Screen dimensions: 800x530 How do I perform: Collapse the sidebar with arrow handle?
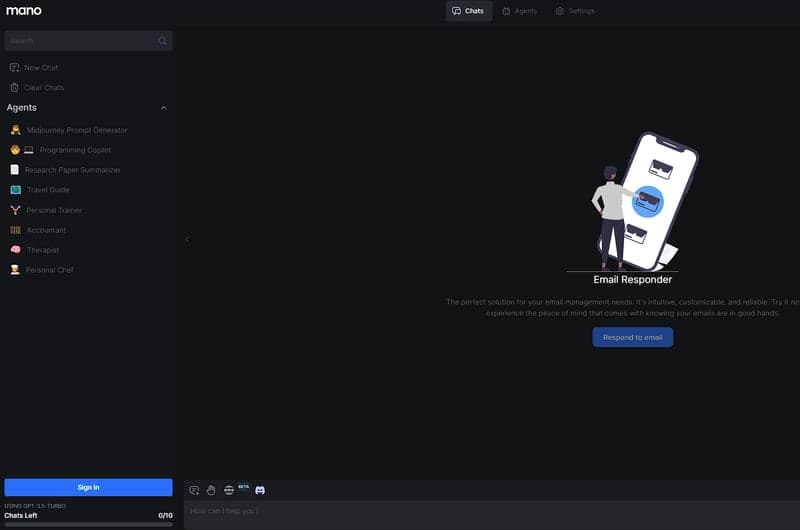coord(187,240)
